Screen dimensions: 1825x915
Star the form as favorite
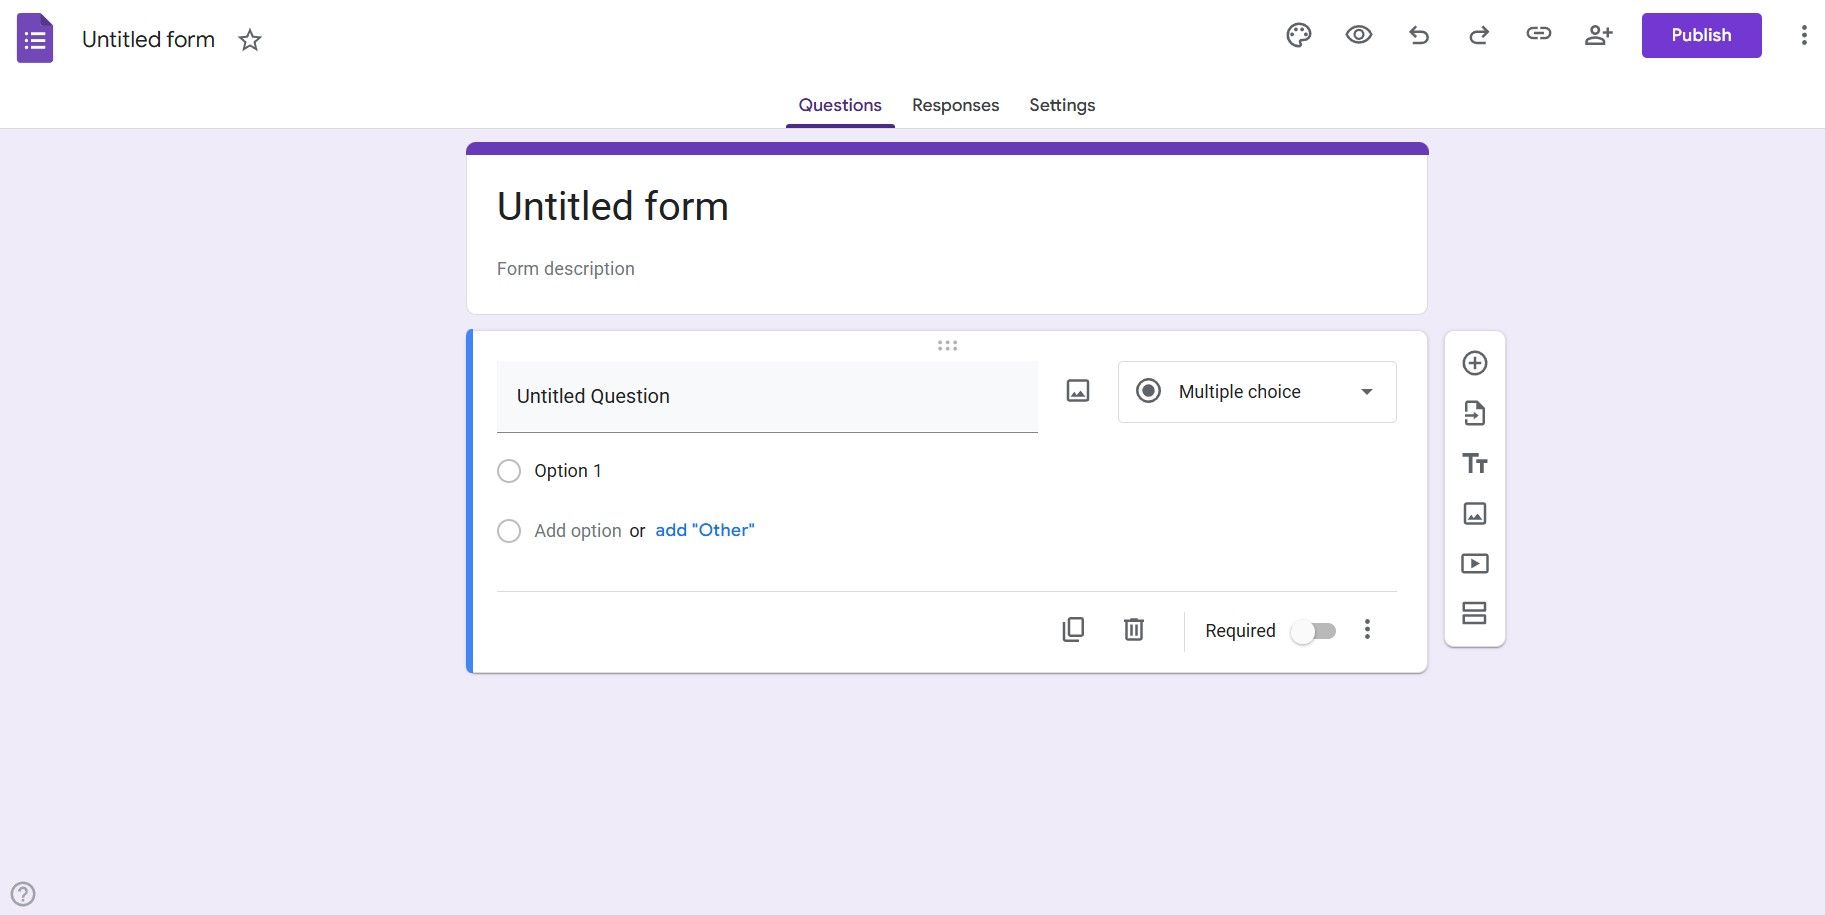point(249,40)
